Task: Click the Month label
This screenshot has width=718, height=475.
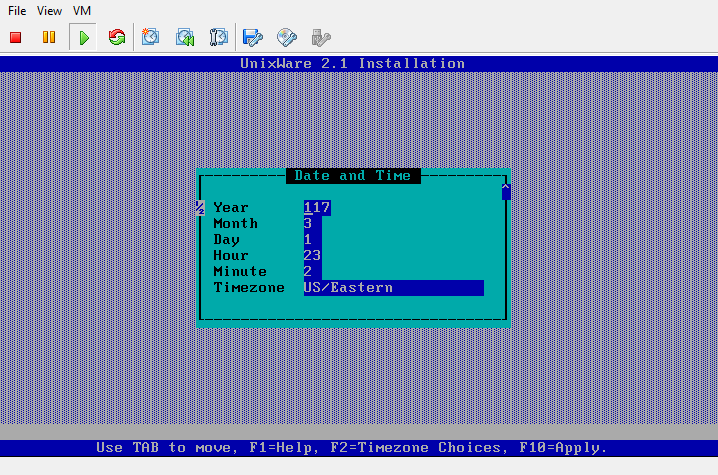Action: pos(235,224)
